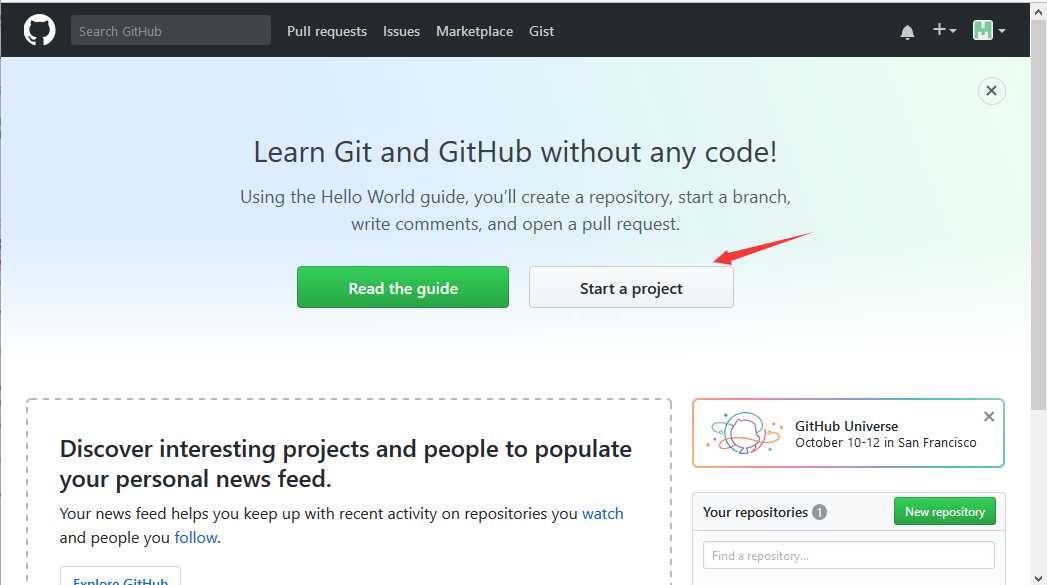The image size is (1047, 585).
Task: Go to the Issues page
Action: (x=401, y=31)
